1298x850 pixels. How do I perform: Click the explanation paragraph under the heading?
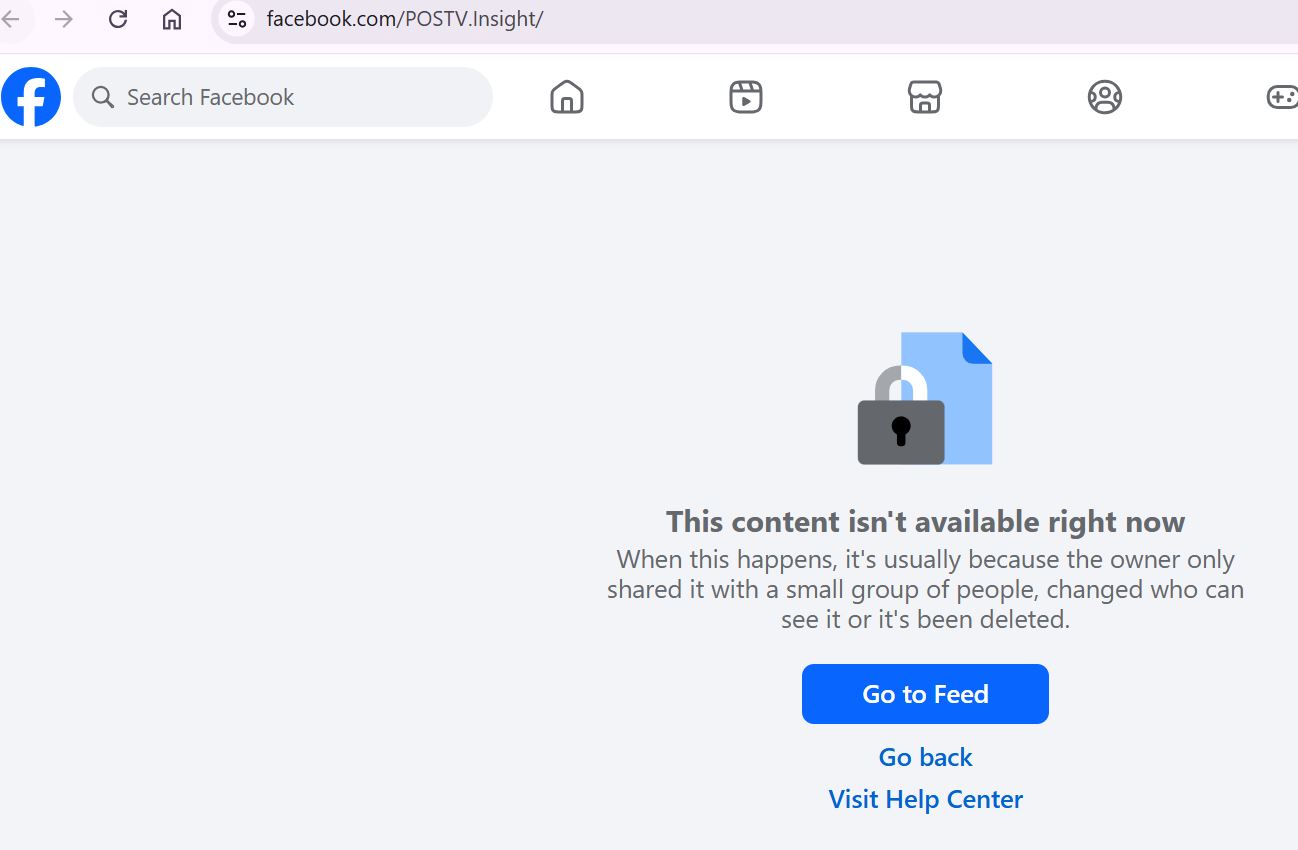click(925, 589)
